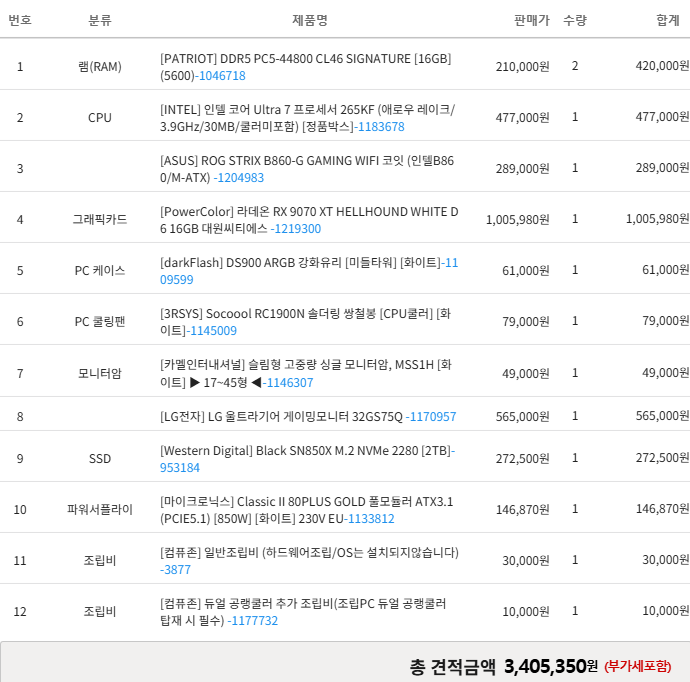Click the 제품명 column header
The image size is (690, 682).
point(309,20)
